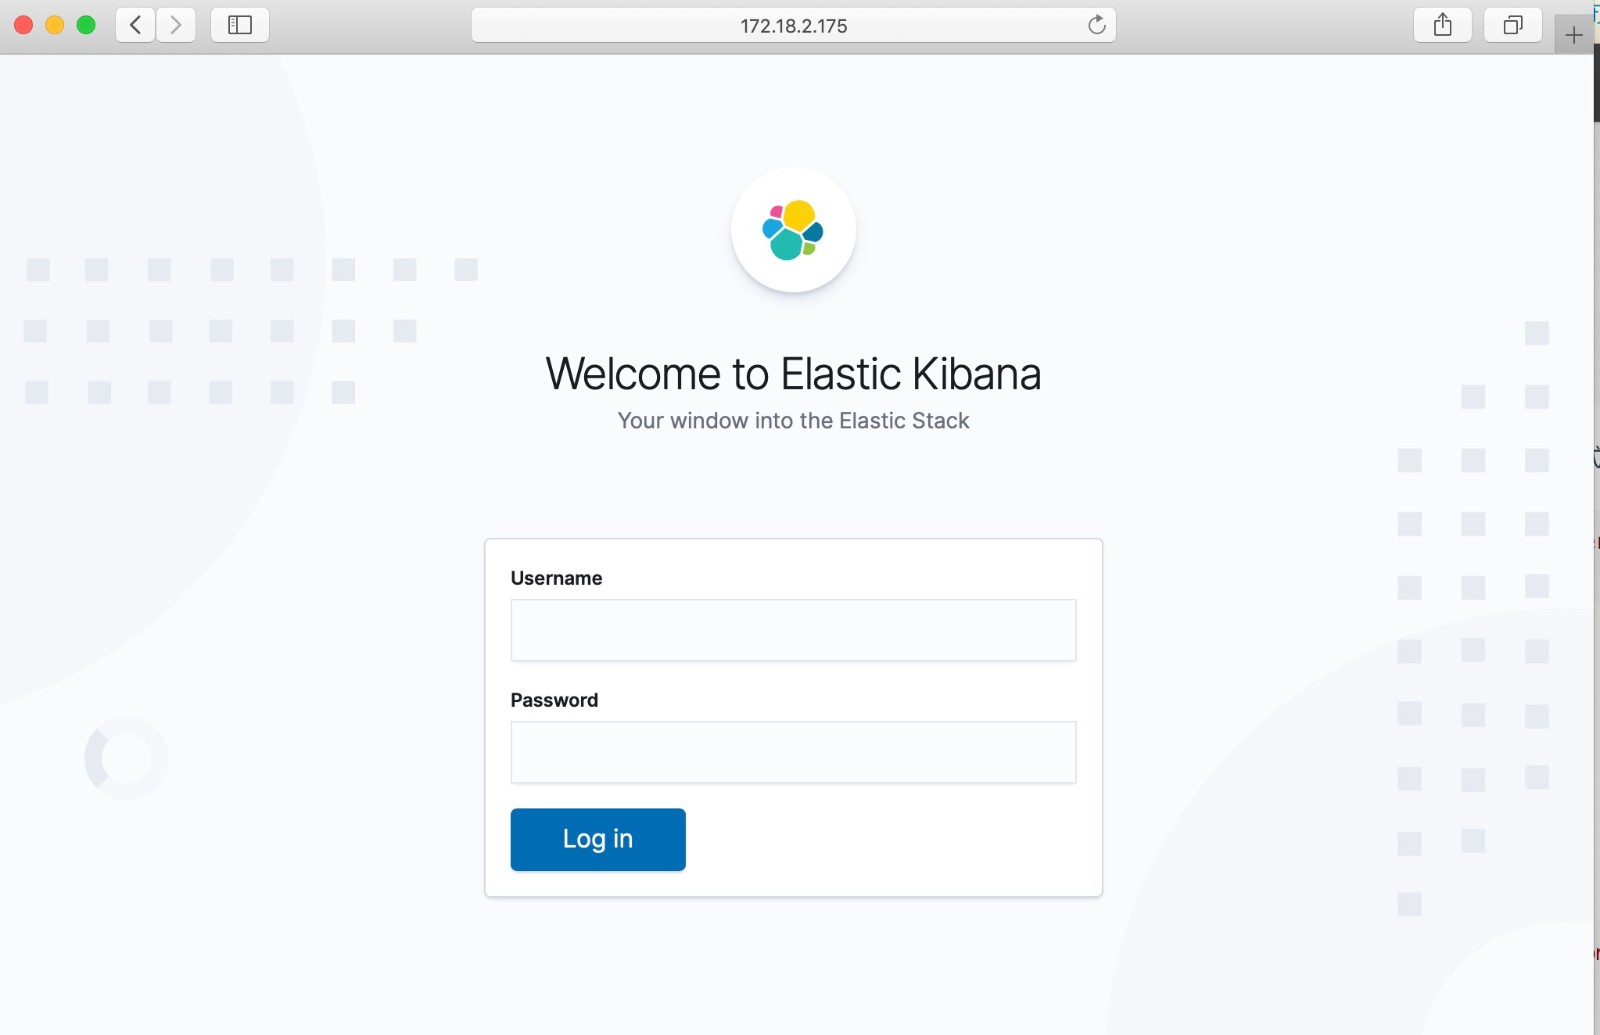
Task: Submit with the Log in button
Action: [x=598, y=839]
